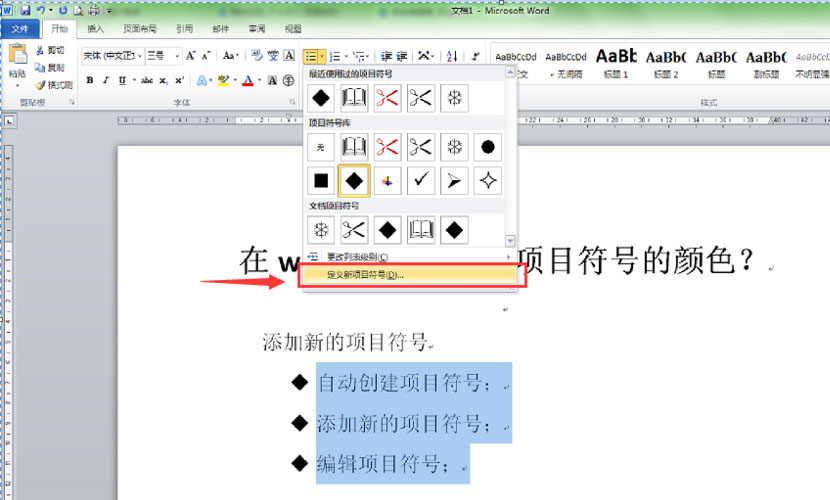Click the Cut (剪切) scissors button
Viewport: 830px width, 500px height.
(50, 50)
